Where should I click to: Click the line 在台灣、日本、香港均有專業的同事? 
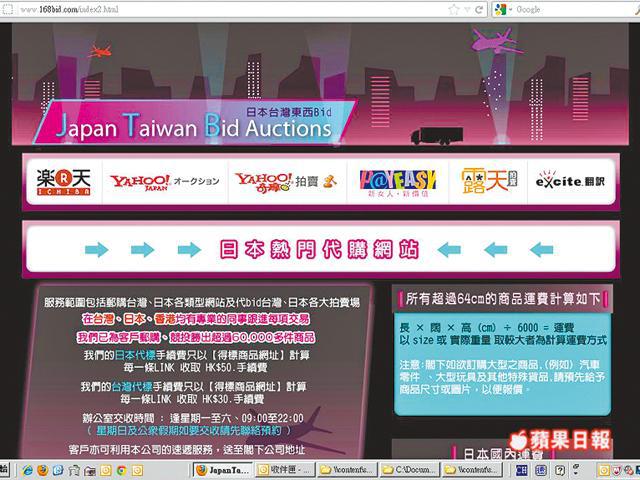pos(196,319)
